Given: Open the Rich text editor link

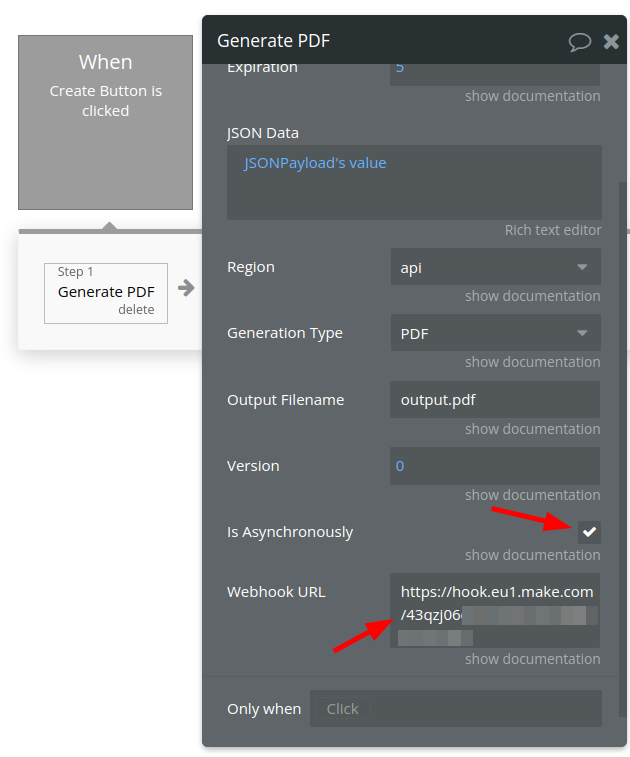Looking at the screenshot, I should pos(553,230).
